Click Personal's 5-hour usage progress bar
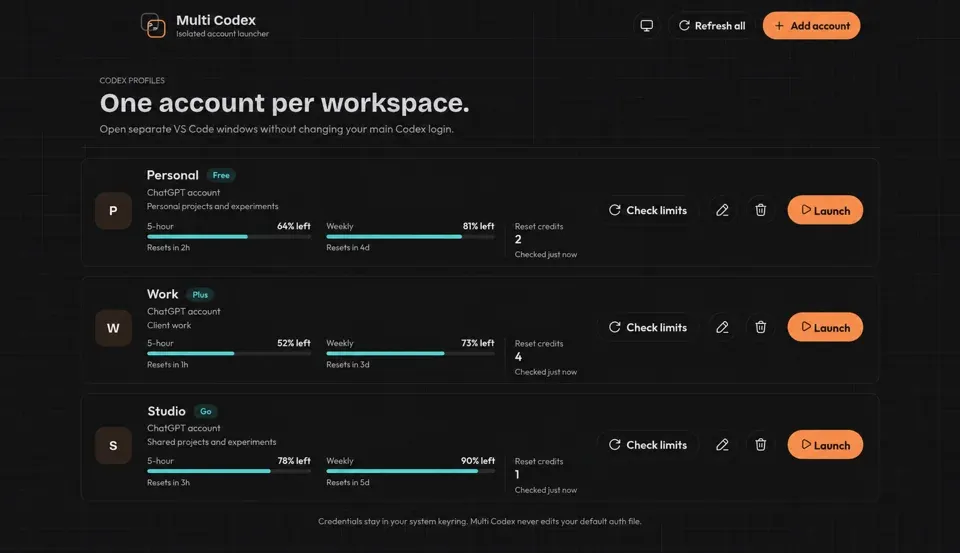Screen dimensions: 960x553 (229, 237)
